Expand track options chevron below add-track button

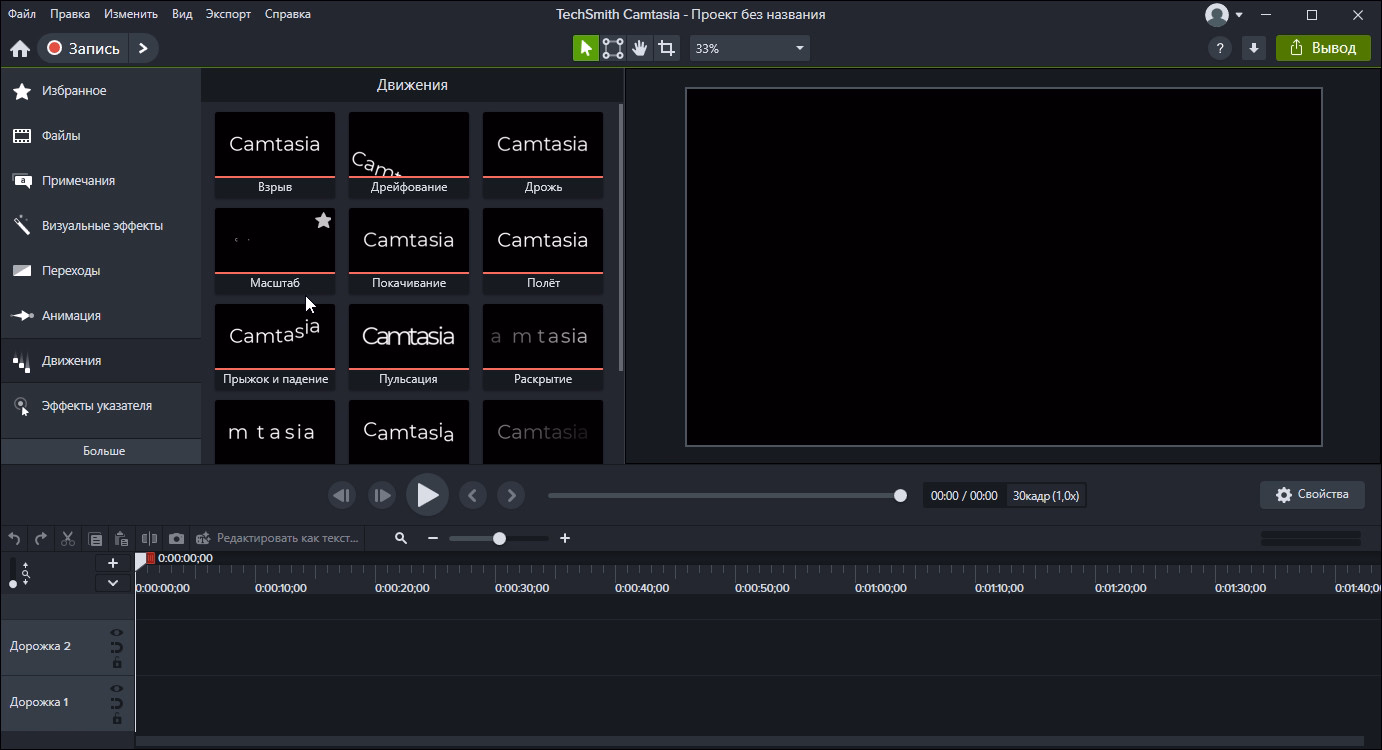click(x=113, y=583)
